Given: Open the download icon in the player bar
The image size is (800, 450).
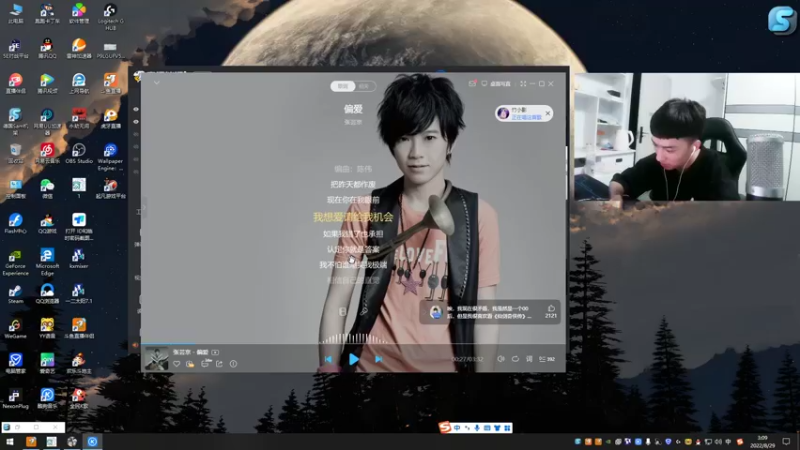Looking at the screenshot, I should (190, 364).
